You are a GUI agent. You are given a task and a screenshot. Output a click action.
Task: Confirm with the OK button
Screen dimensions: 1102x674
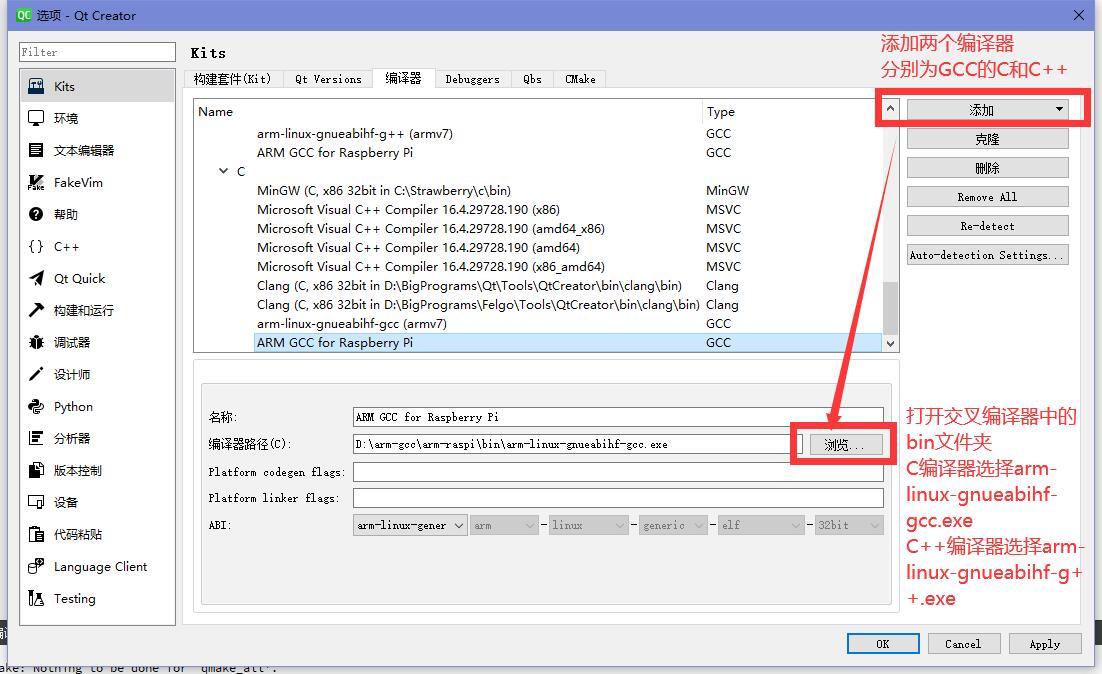[x=883, y=644]
